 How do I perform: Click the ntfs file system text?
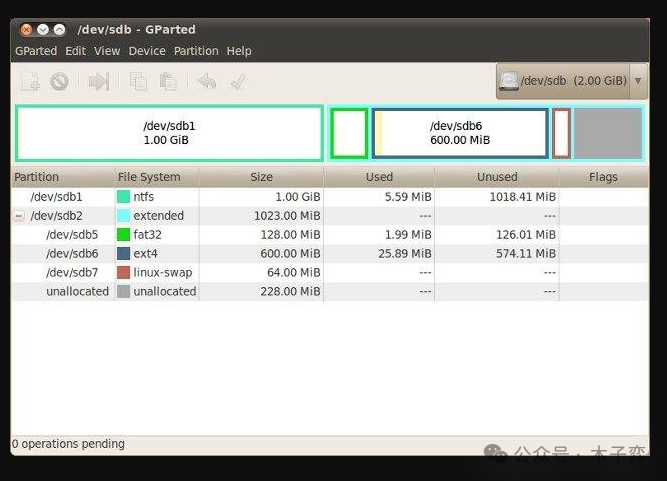point(143,196)
